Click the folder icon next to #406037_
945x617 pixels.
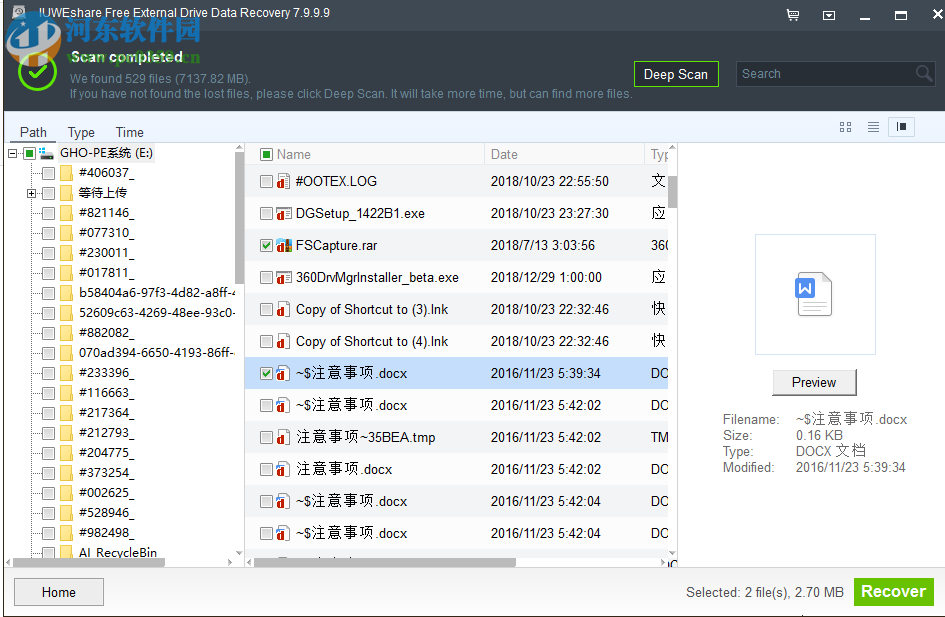(68, 172)
